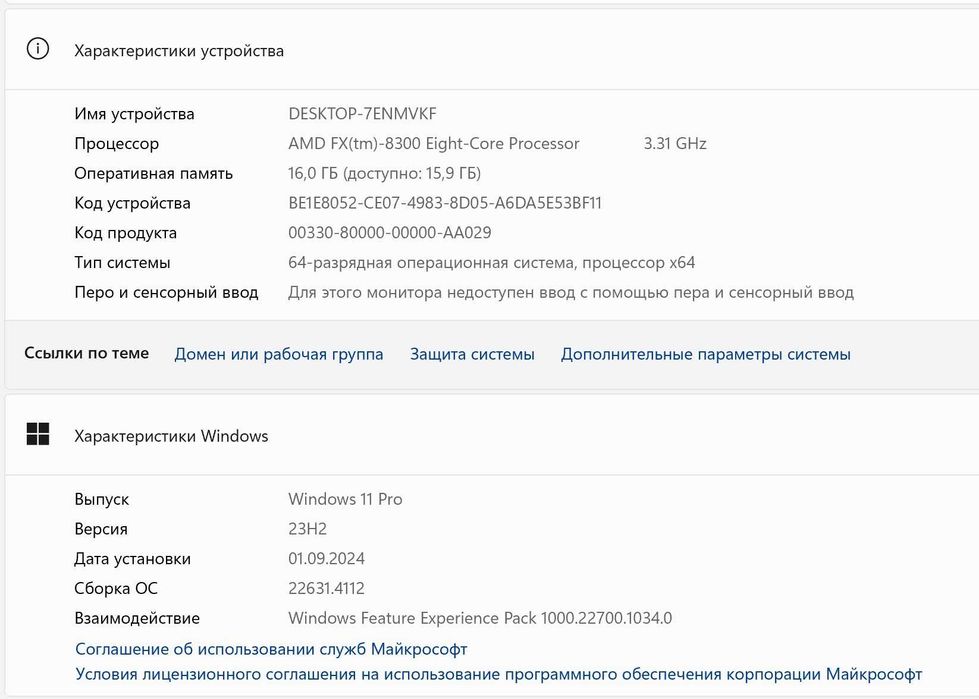Open the Защита системы link
Screen dimensions: 979x699
pos(472,354)
